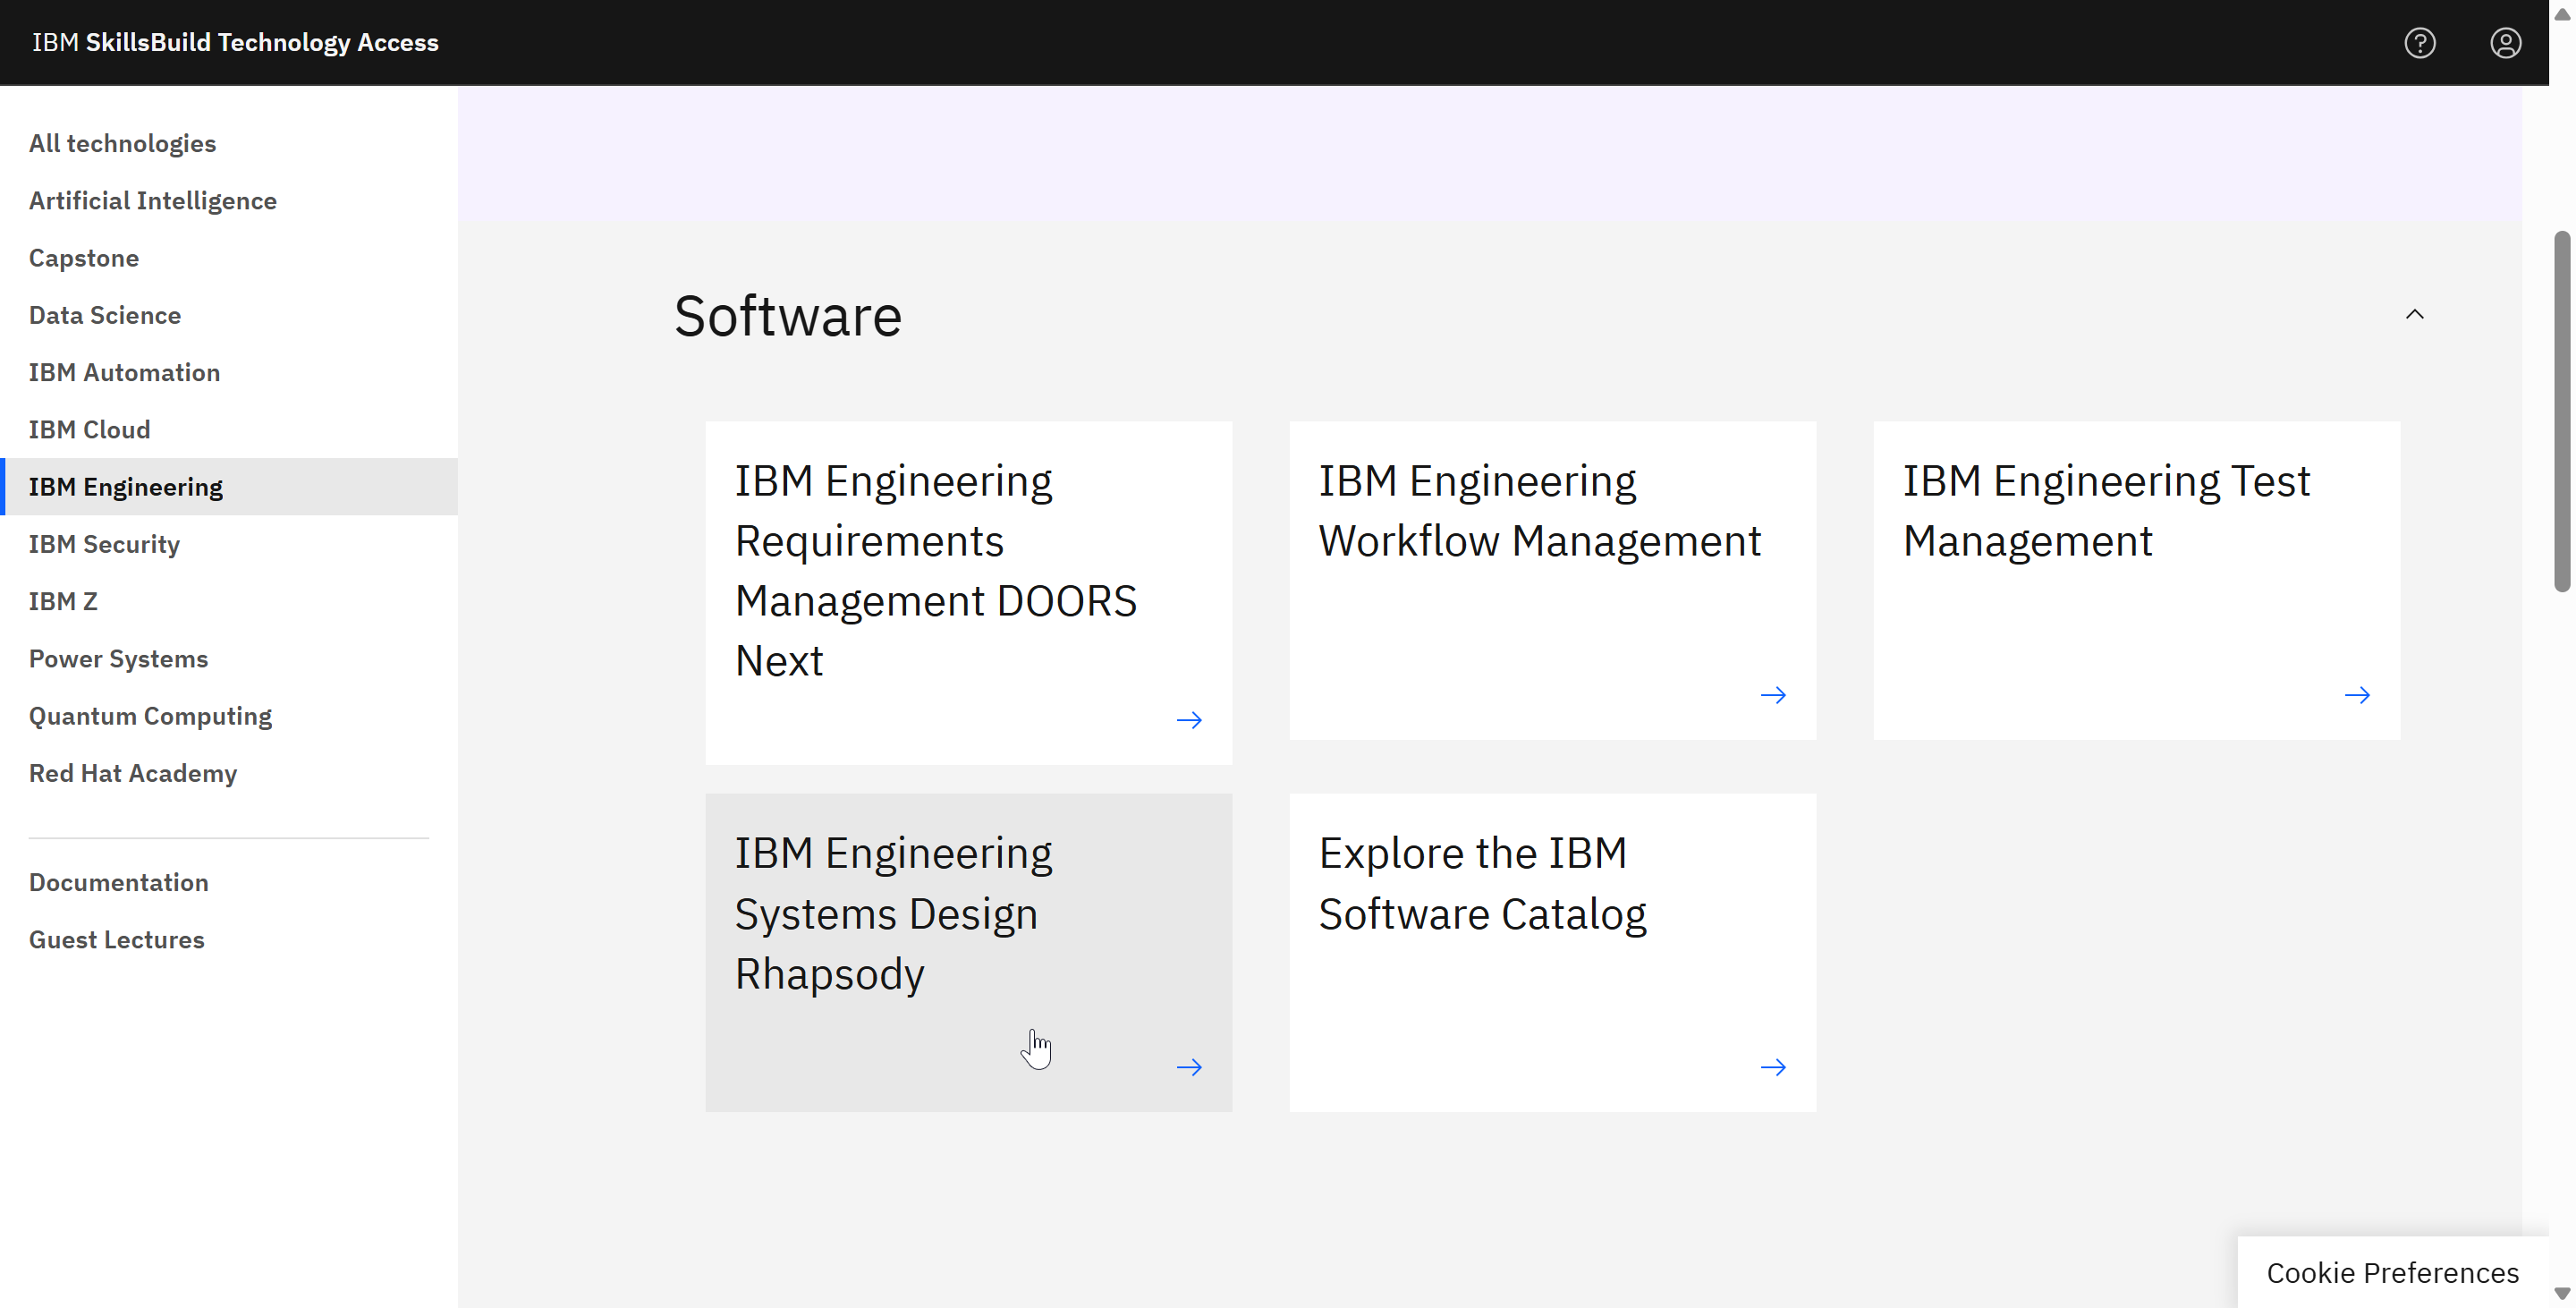Open IBM Engineering Workflow Management title

coord(1539,510)
